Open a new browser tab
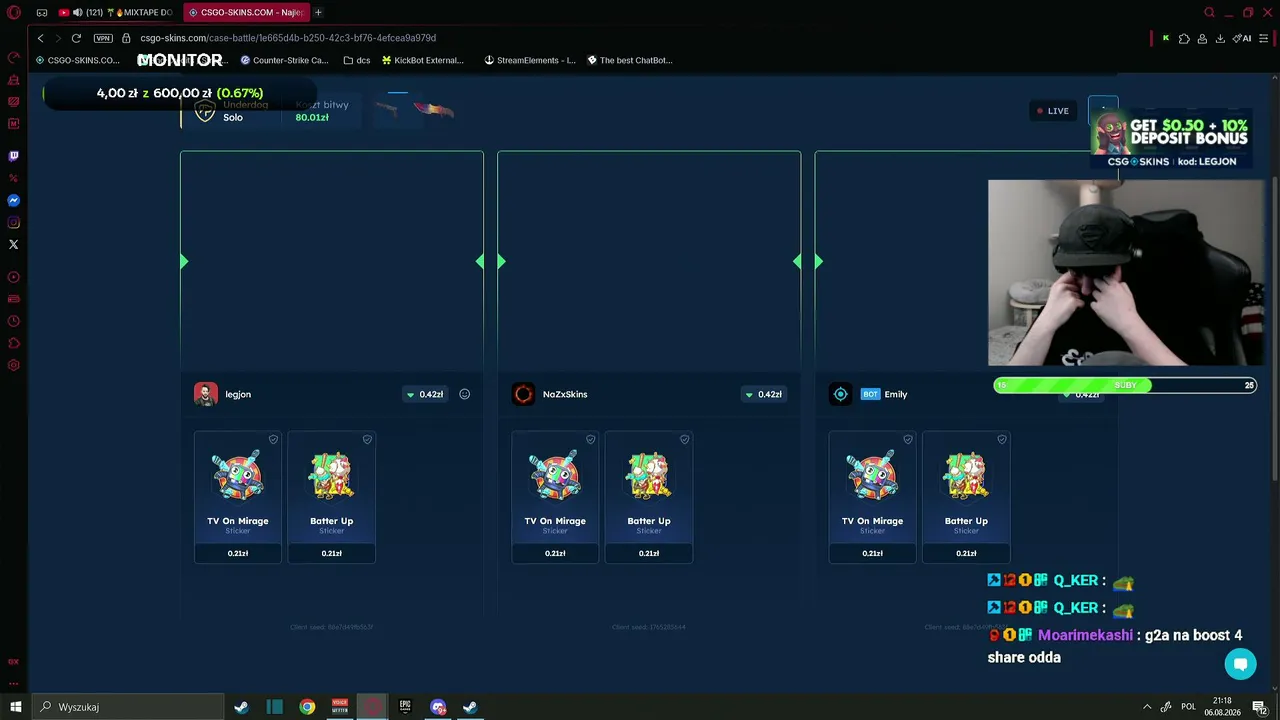This screenshot has height=720, width=1280. pyautogui.click(x=318, y=13)
